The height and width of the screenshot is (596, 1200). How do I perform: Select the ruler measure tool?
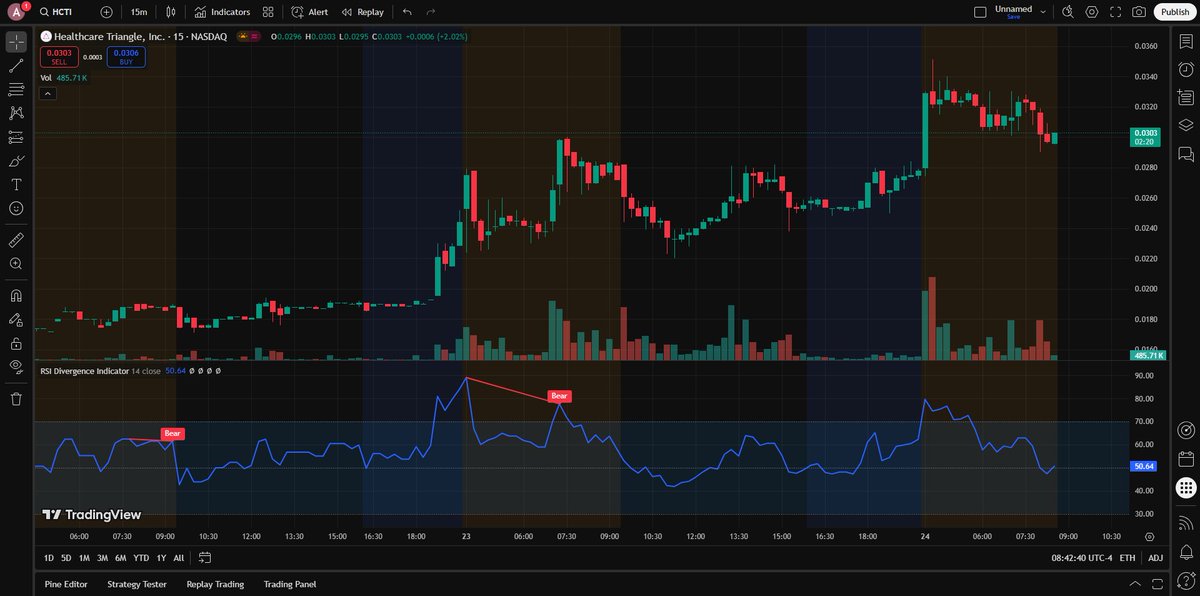[16, 240]
